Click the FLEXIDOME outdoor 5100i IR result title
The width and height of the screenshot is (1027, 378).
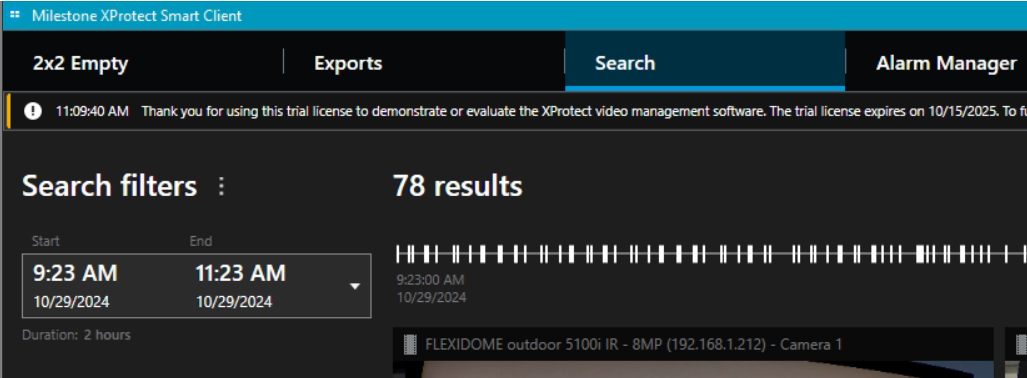(633, 345)
